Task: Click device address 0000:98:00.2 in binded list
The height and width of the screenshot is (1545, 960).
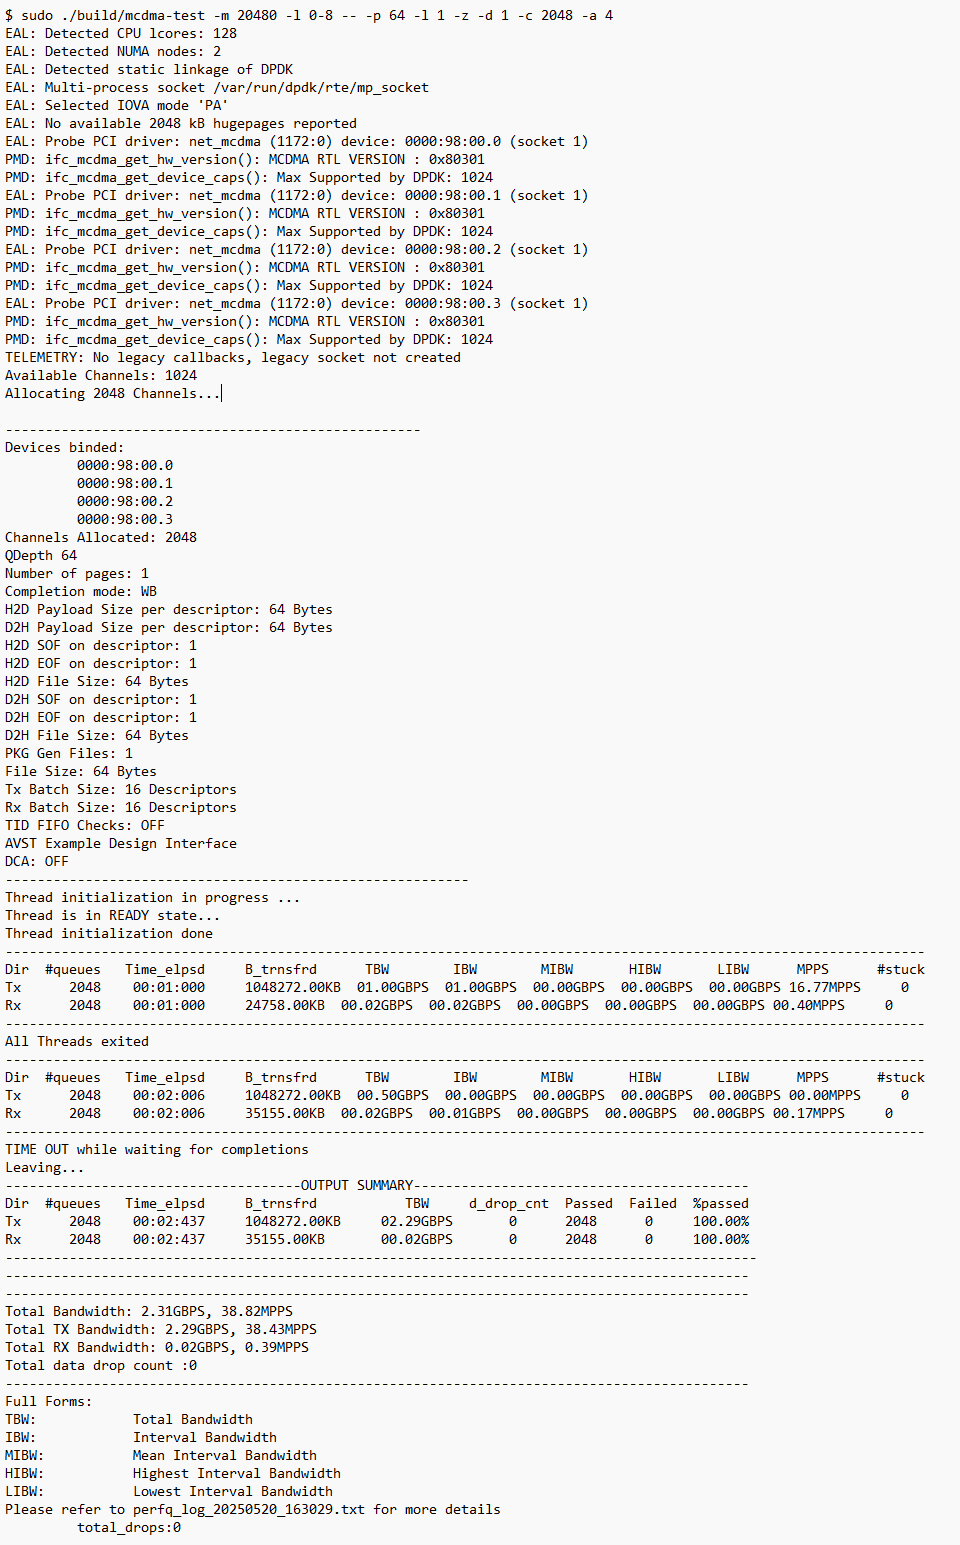Action: [125, 501]
